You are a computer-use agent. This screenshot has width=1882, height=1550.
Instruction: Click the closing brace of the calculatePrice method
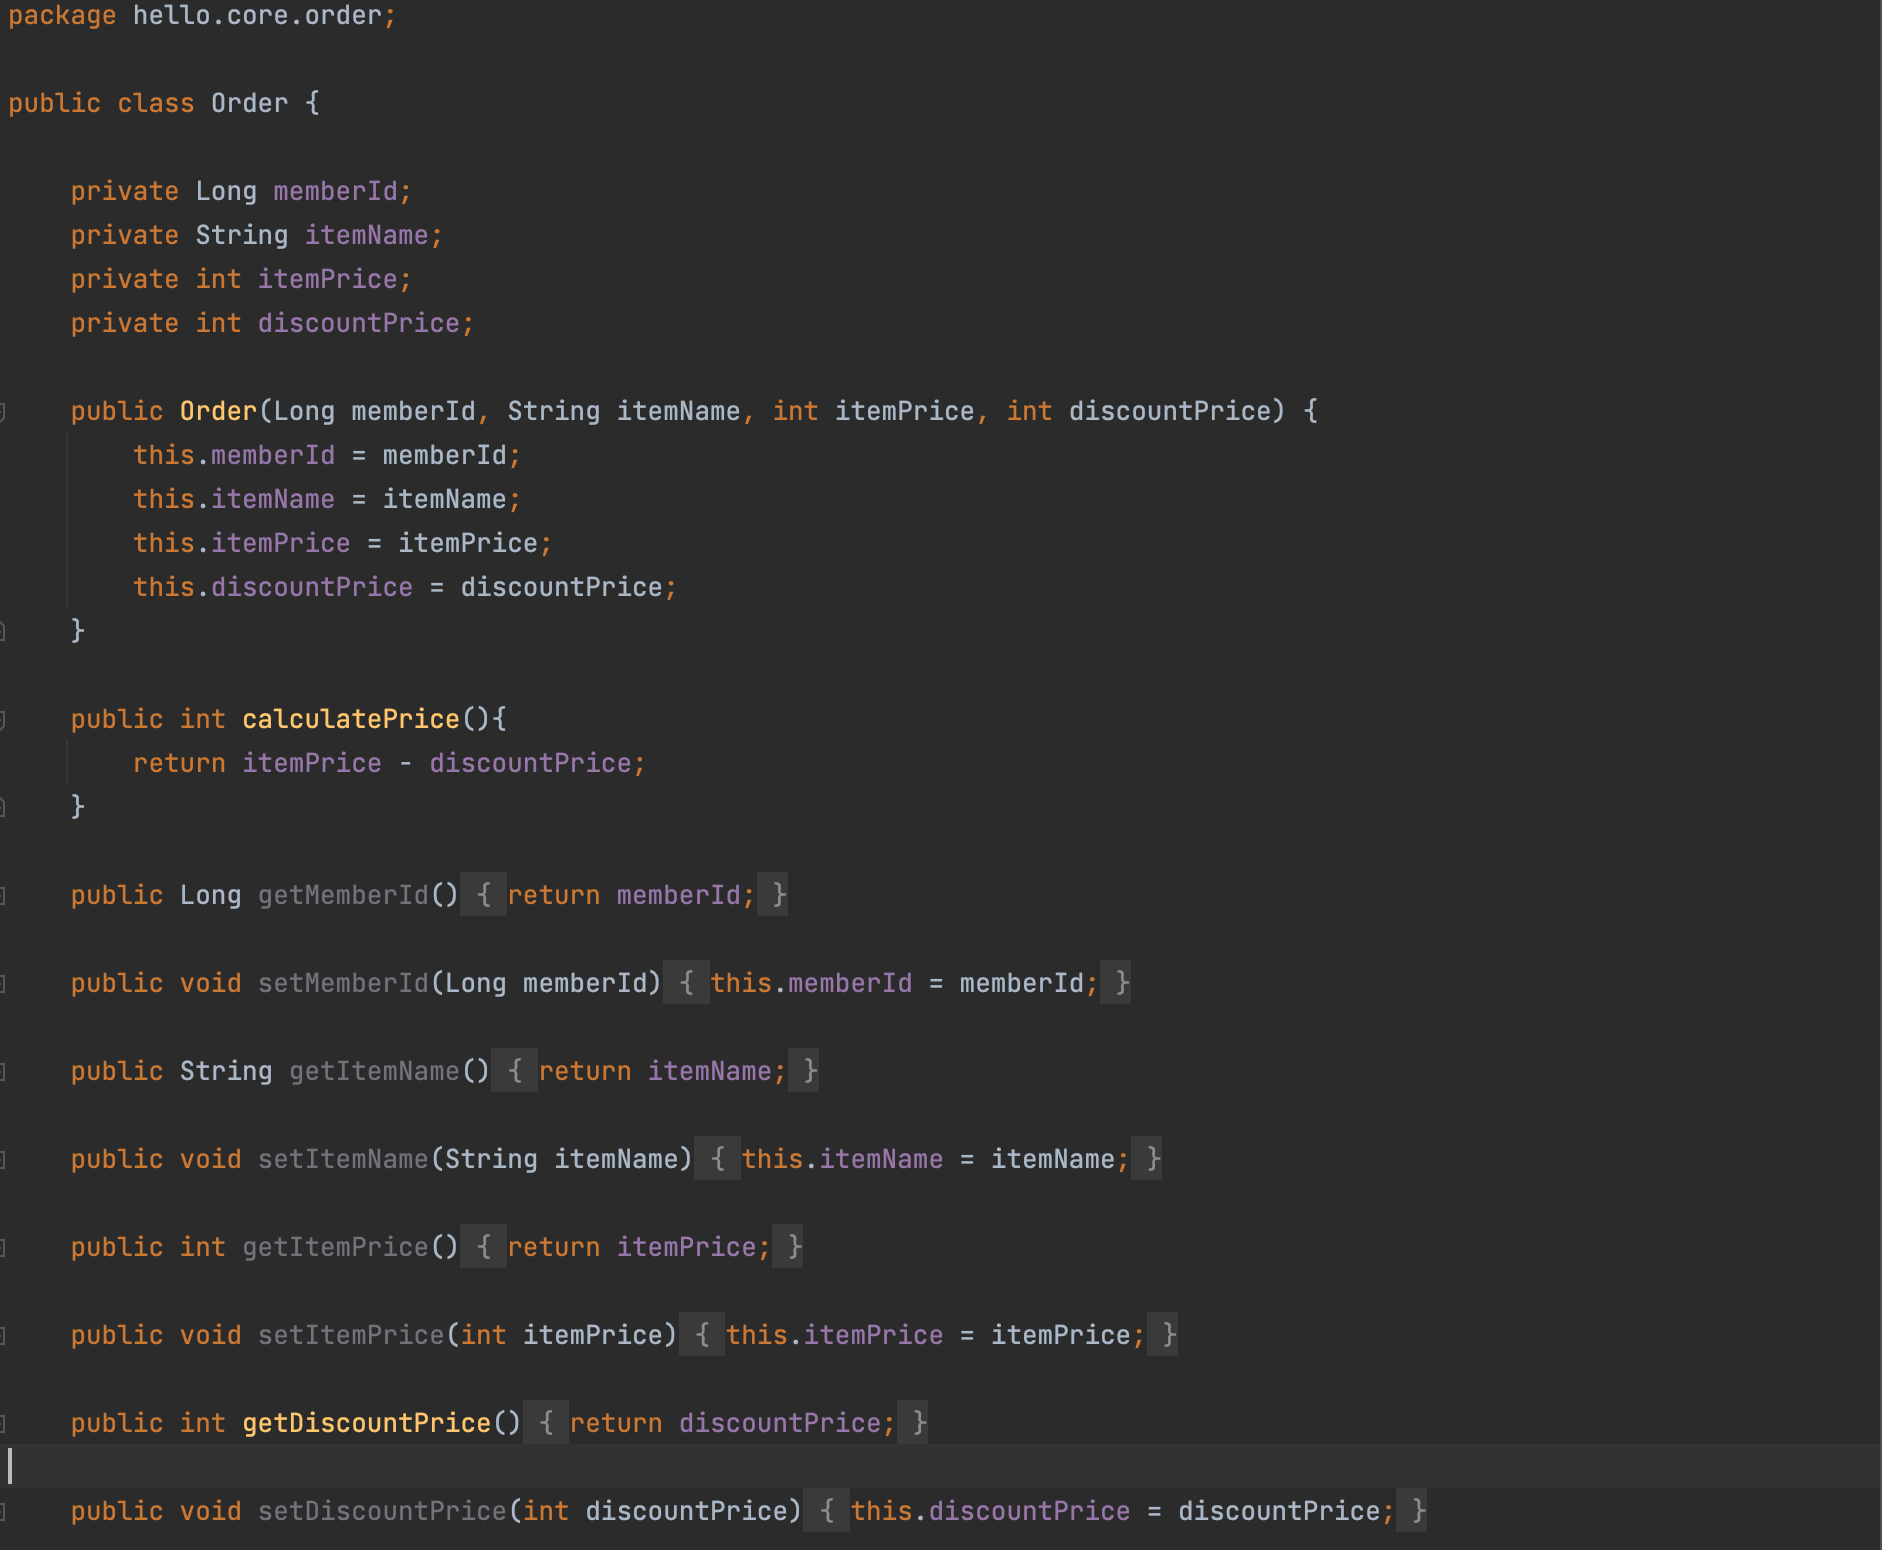(x=78, y=807)
